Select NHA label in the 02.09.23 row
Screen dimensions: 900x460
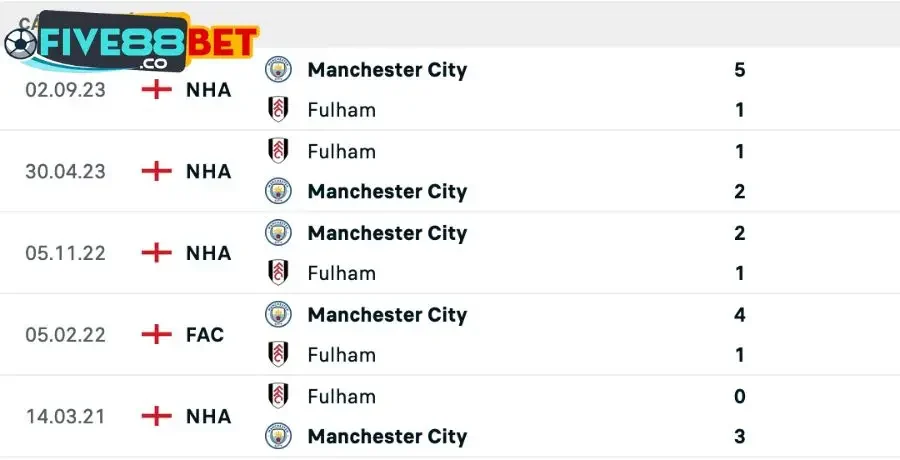(208, 89)
